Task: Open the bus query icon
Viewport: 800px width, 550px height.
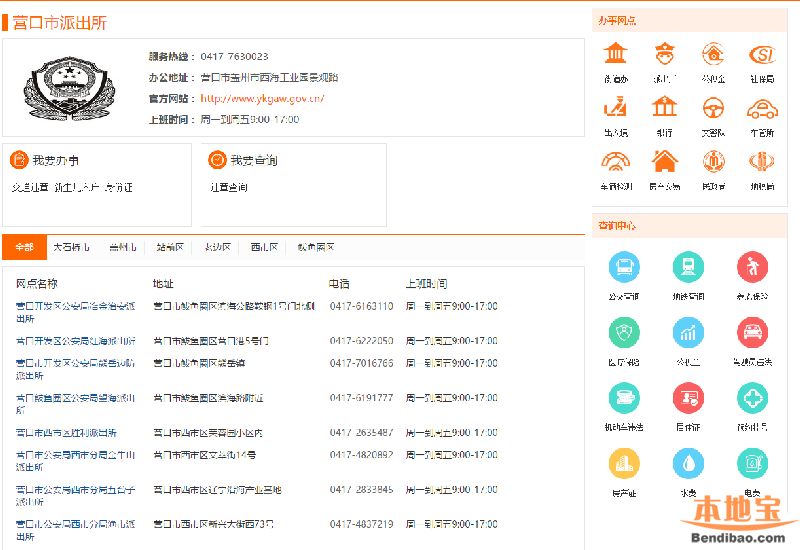Action: (624, 267)
